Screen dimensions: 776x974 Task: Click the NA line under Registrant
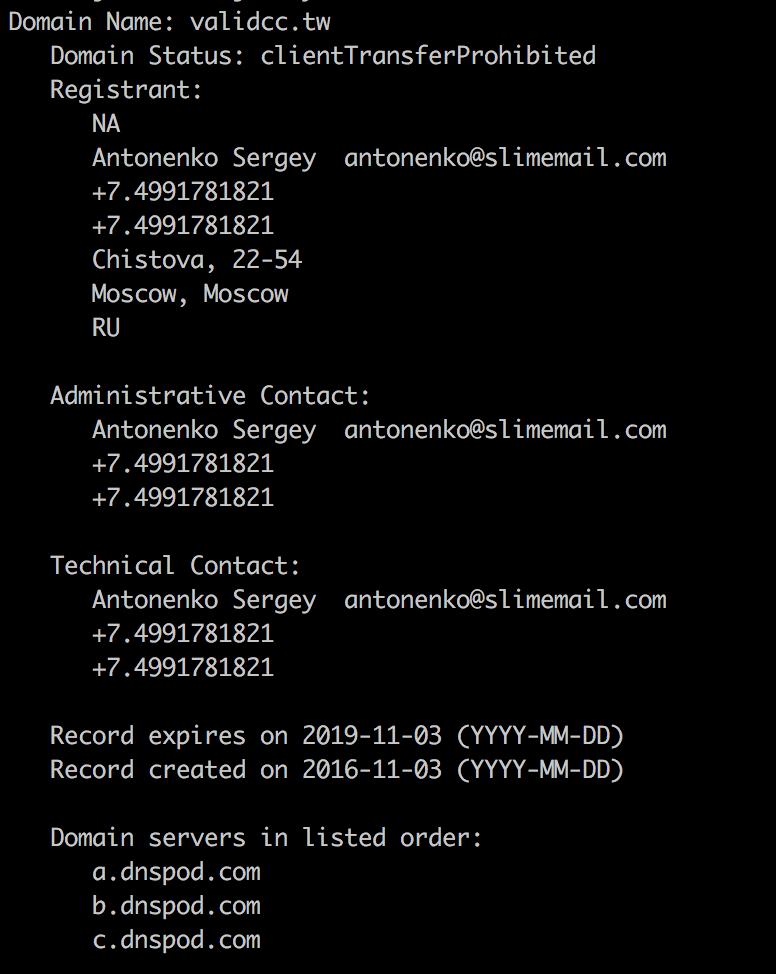click(x=106, y=123)
